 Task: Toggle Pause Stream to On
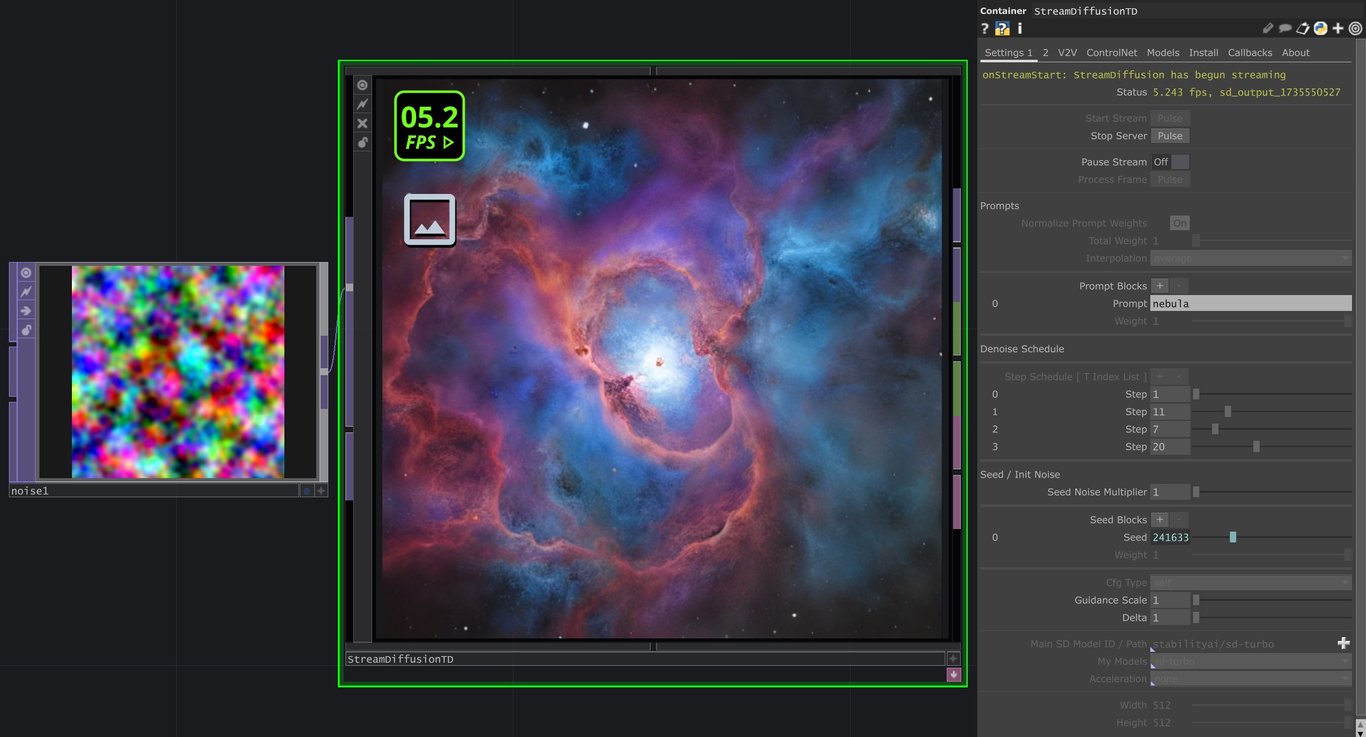click(x=1180, y=161)
